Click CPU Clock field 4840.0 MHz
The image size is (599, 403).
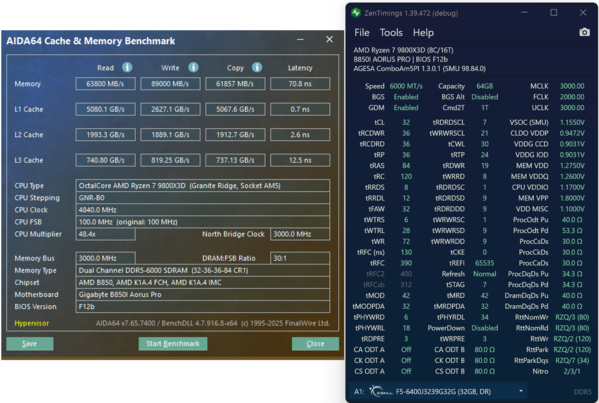point(202,210)
